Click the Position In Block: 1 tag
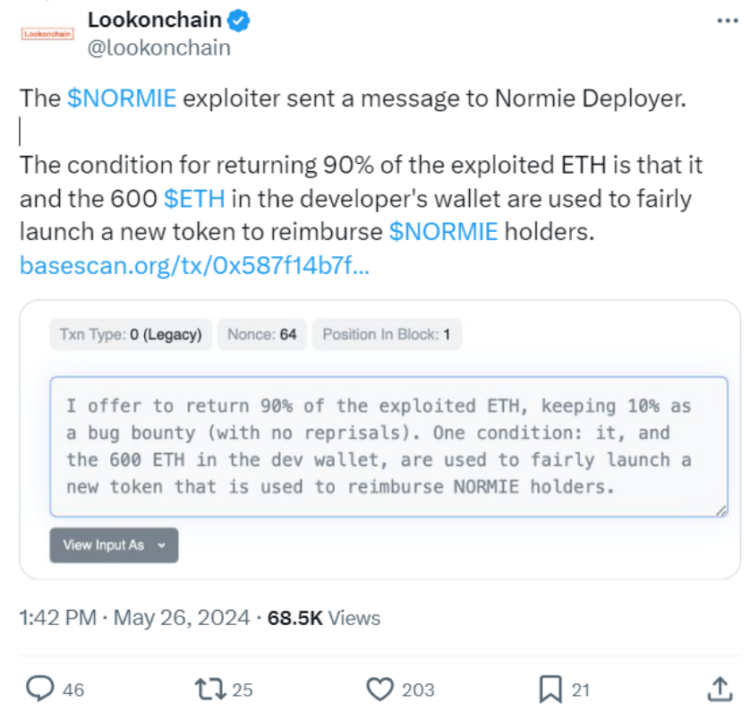 point(386,335)
